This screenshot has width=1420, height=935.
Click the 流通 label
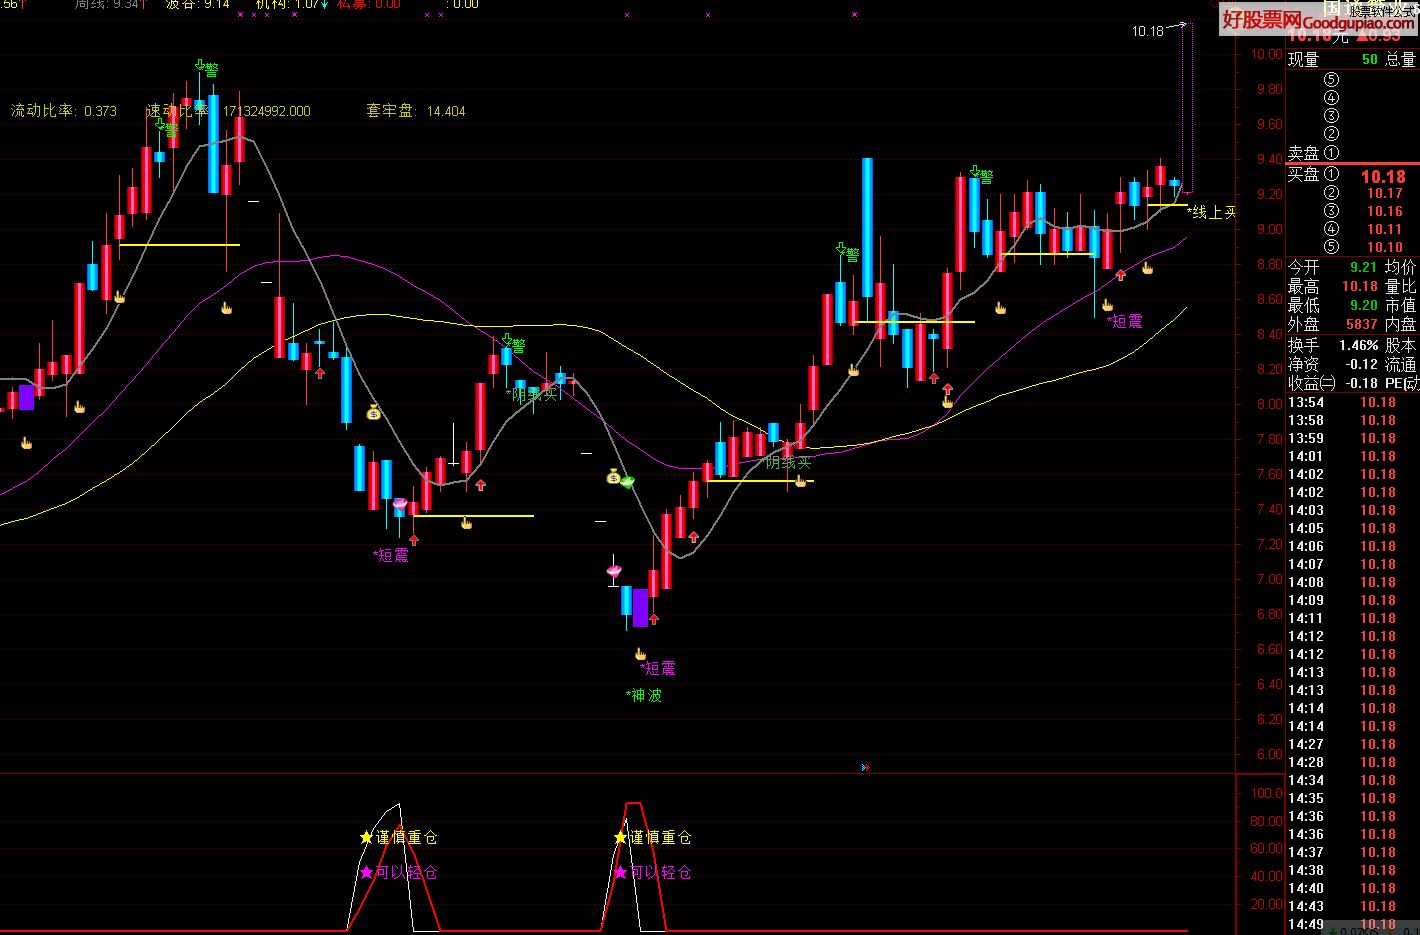[x=1401, y=364]
